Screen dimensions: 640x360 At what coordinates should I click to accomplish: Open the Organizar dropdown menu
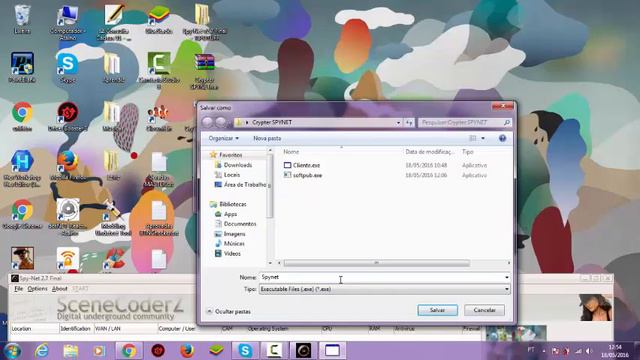pos(223,138)
